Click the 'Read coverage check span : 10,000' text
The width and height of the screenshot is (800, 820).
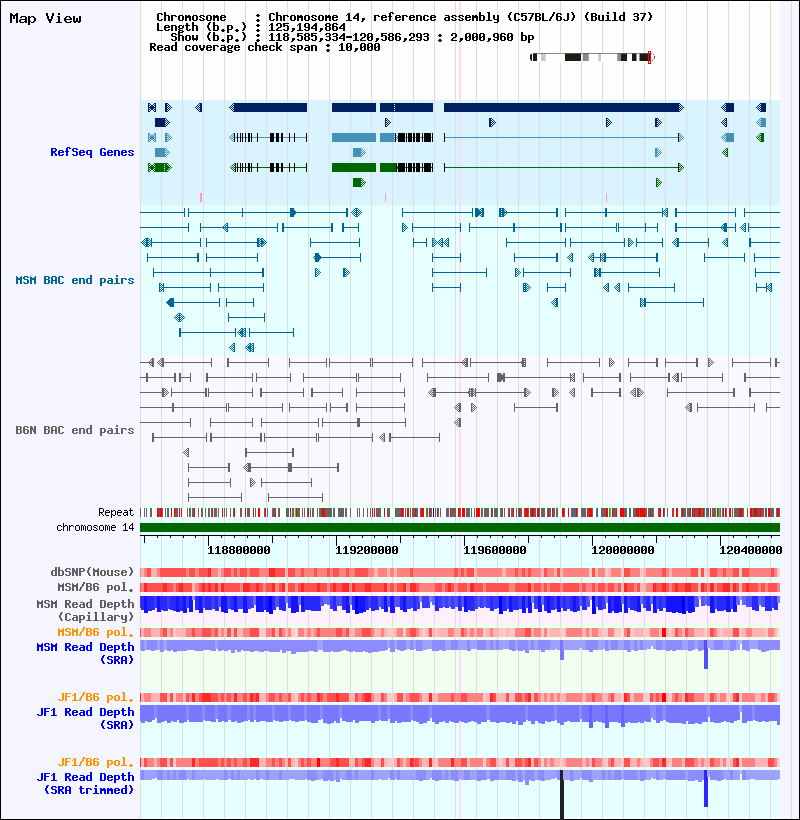[x=265, y=47]
